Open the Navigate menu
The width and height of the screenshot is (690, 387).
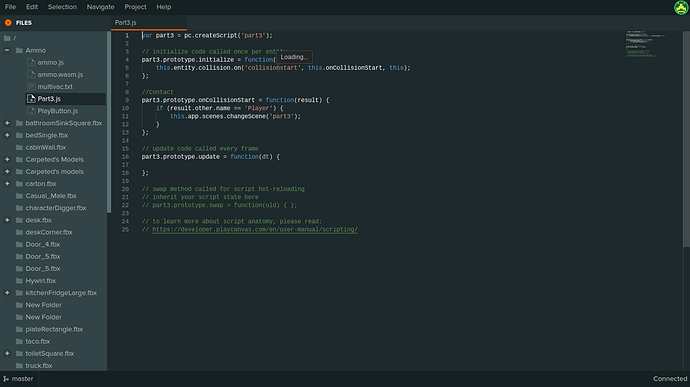click(100, 7)
